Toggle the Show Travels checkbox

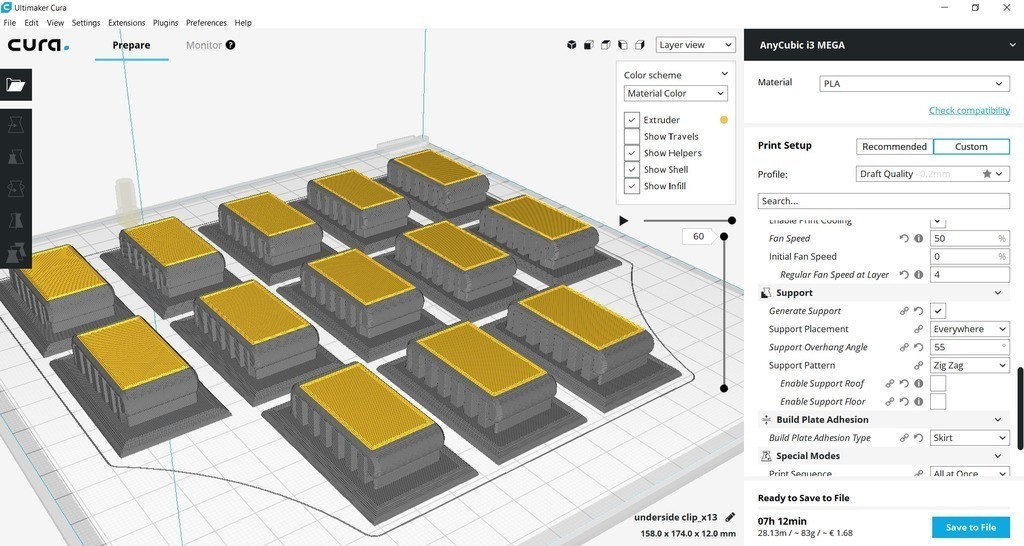pos(631,137)
